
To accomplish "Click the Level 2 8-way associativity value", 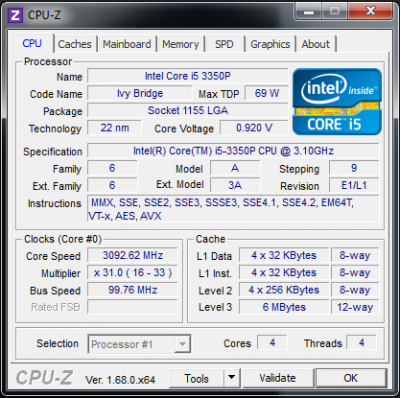I will pos(355,290).
